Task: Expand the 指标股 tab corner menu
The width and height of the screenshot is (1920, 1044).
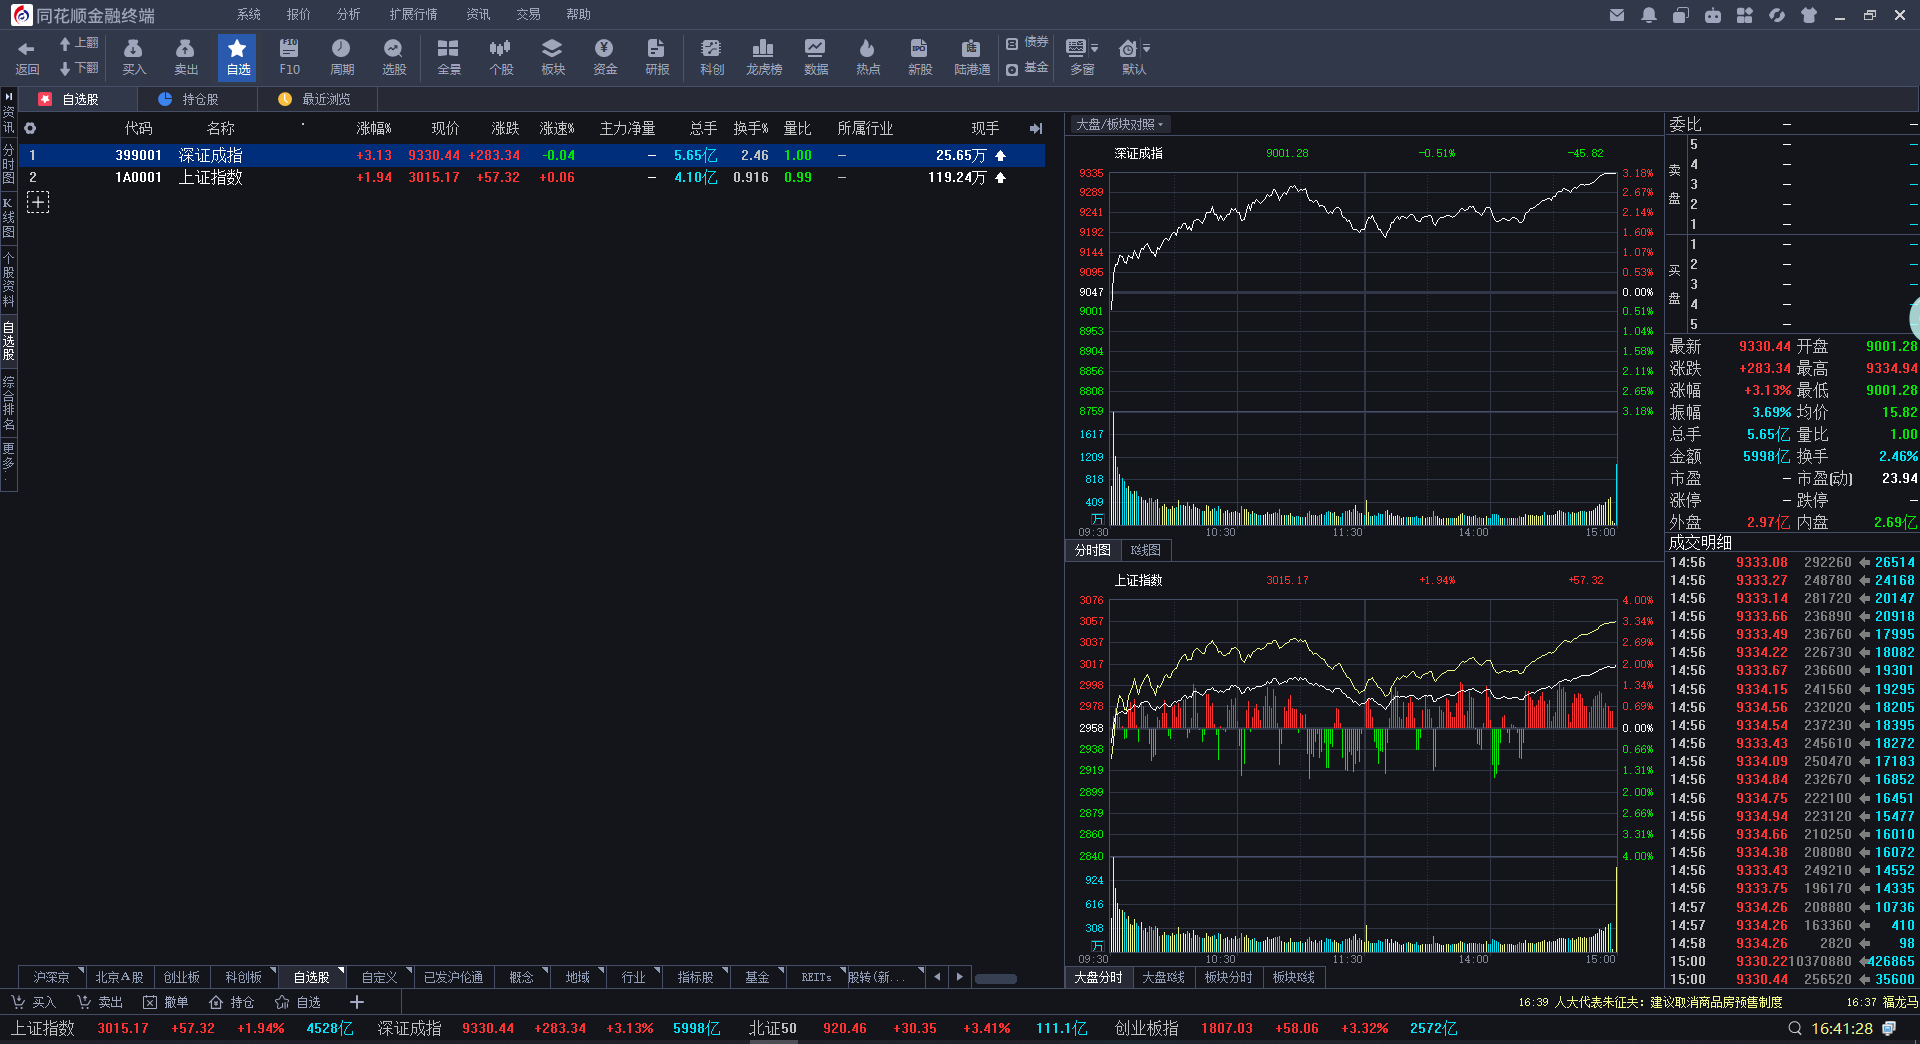Action: (x=727, y=970)
